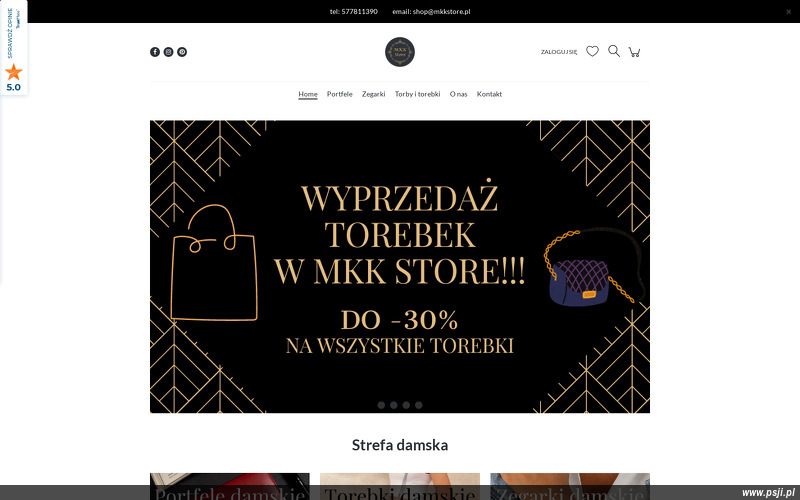Open the Torby i torebki menu
The width and height of the screenshot is (800, 500).
417,94
